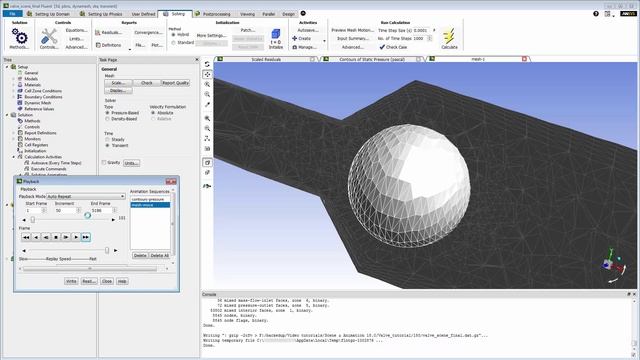640x360 pixels.
Task: Open the File menu
Action: pyautogui.click(x=12, y=14)
